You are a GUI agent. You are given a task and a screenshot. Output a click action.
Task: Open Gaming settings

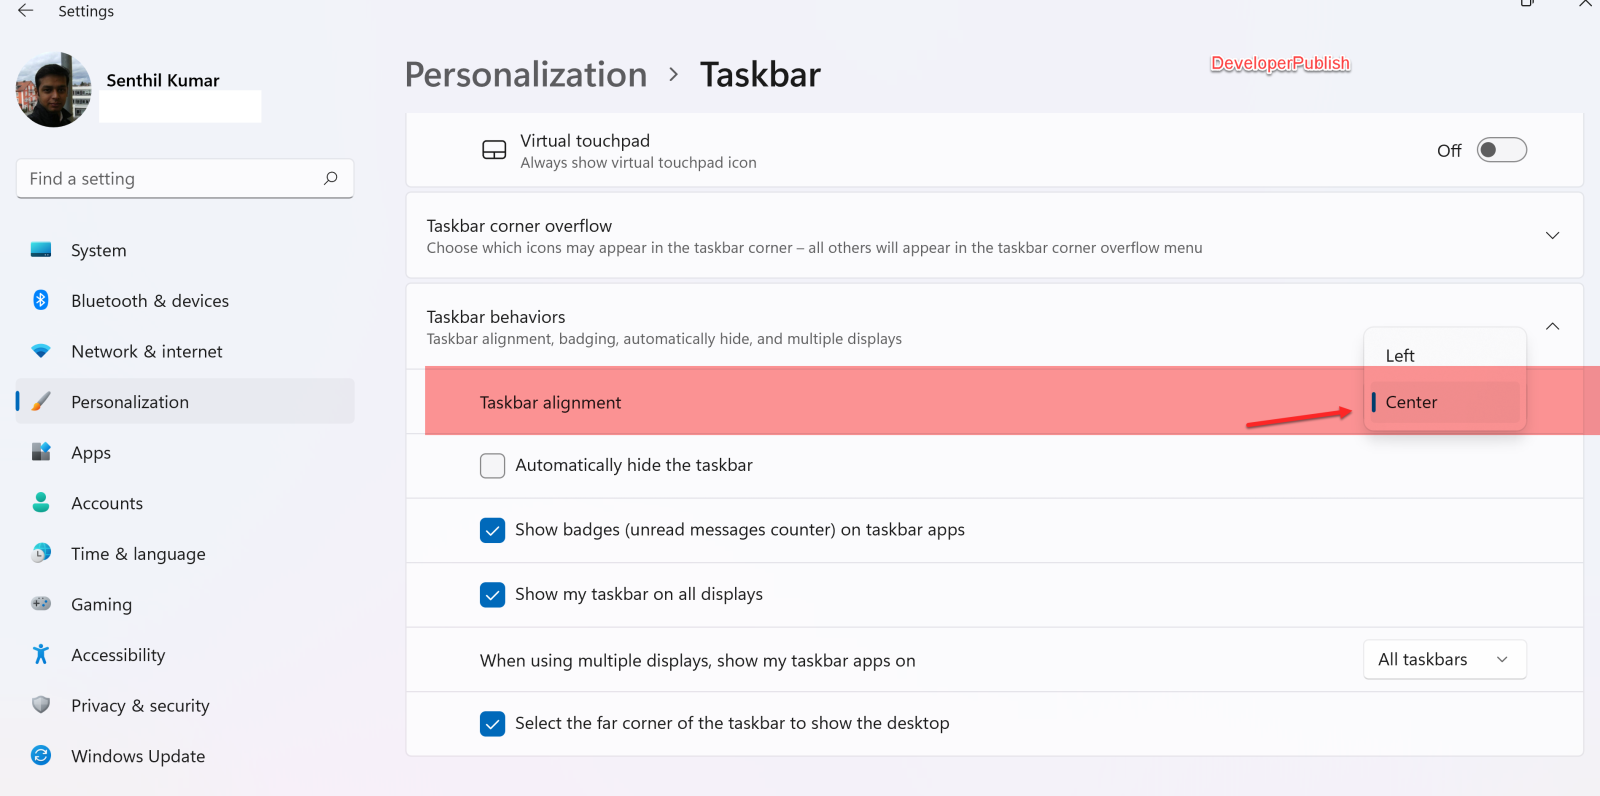click(x=101, y=604)
